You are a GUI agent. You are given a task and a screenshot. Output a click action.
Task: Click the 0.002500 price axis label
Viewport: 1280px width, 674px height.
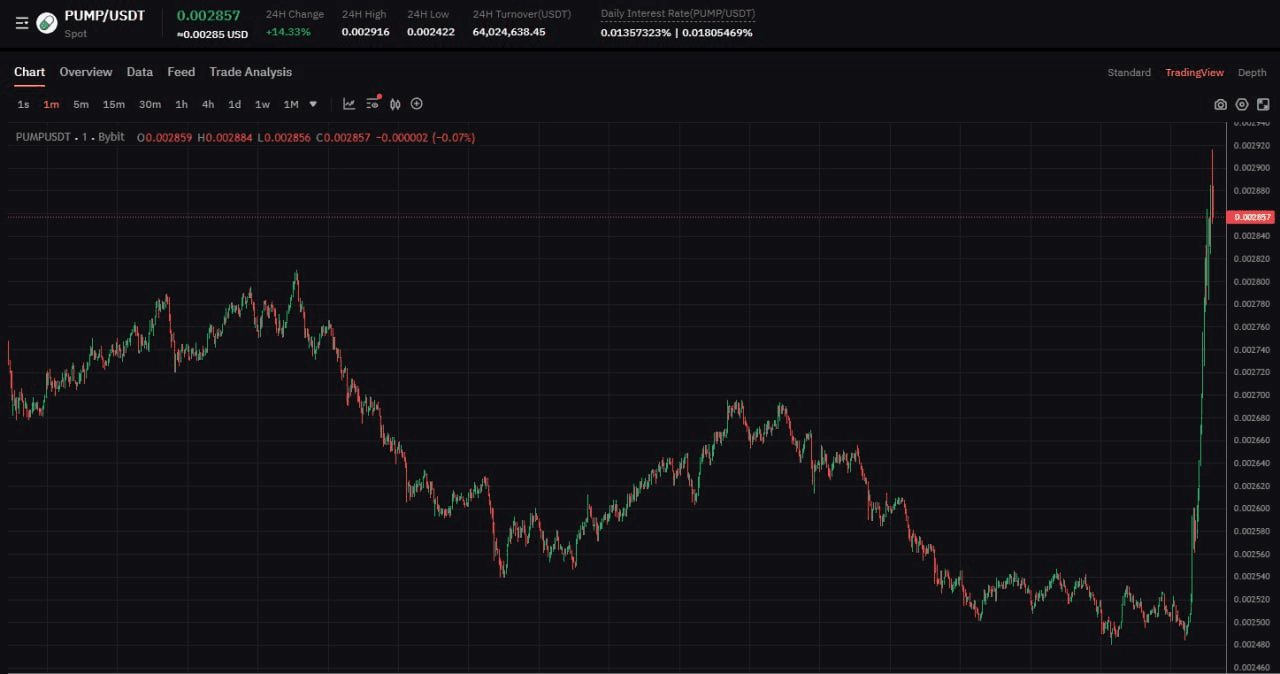click(1252, 622)
